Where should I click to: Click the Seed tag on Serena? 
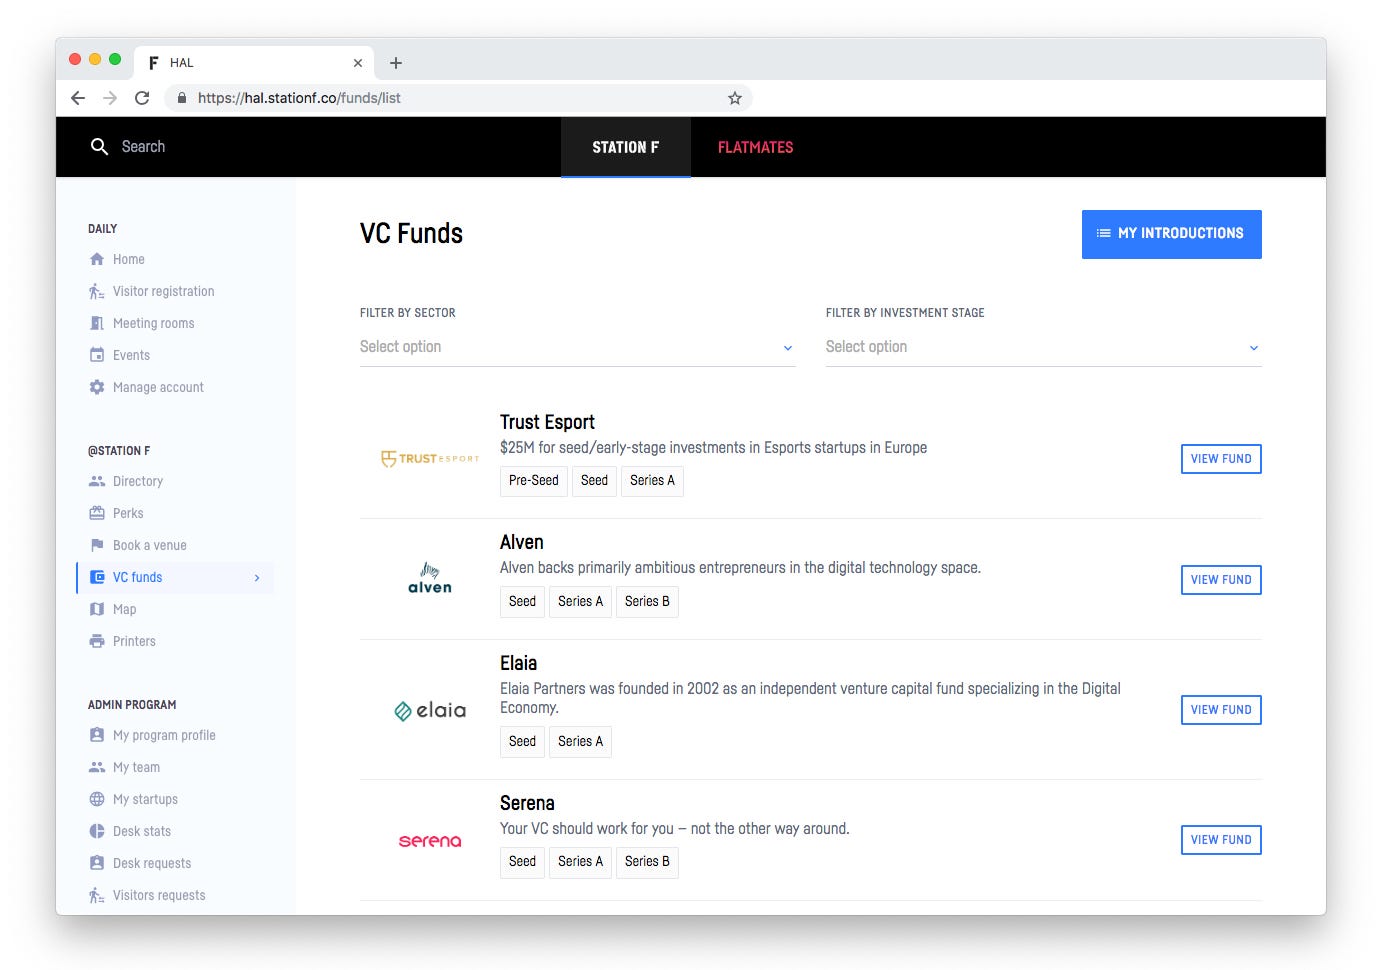522,862
